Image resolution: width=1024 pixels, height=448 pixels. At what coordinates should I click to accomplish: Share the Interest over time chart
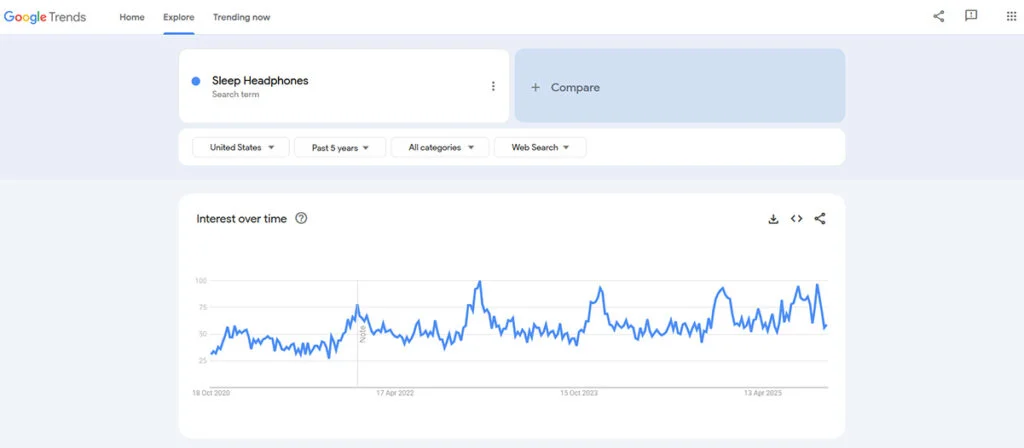[x=820, y=219]
